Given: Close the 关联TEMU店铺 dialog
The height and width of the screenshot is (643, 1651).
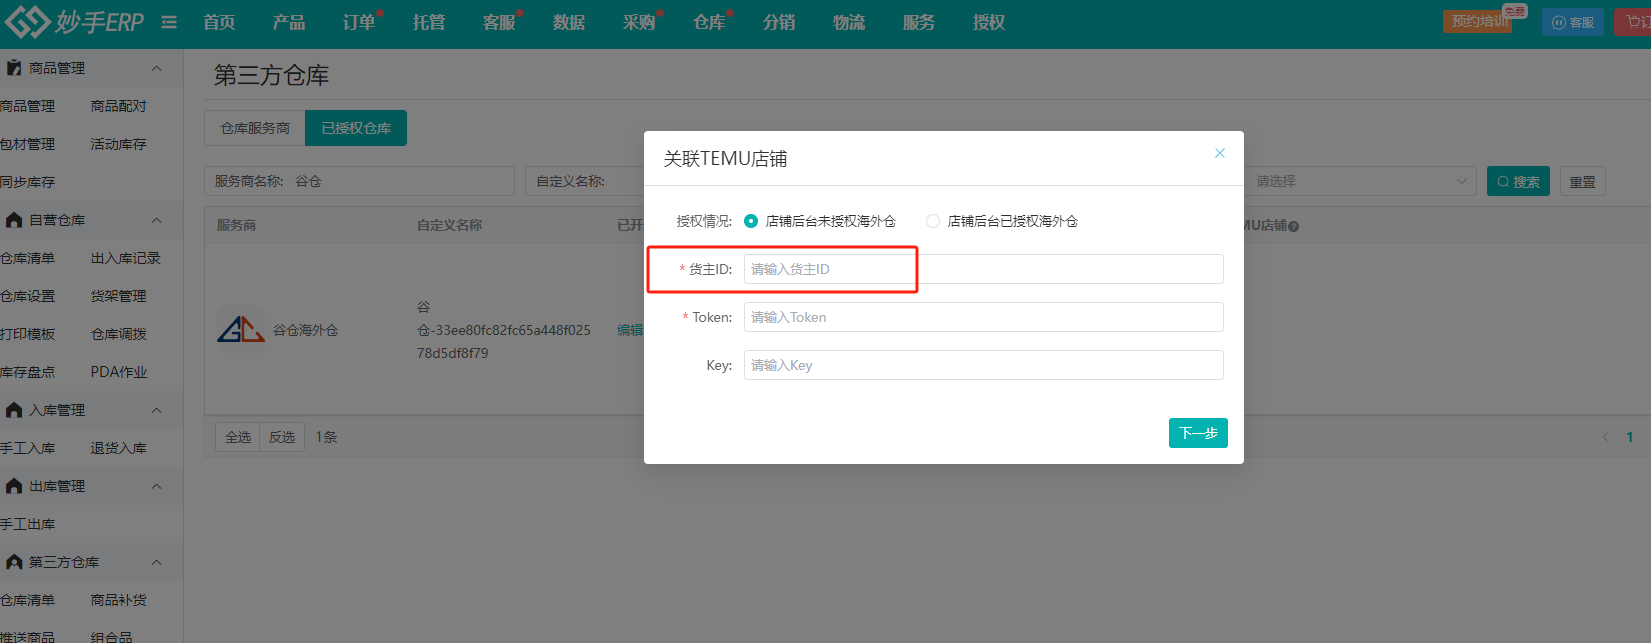Looking at the screenshot, I should [x=1220, y=153].
